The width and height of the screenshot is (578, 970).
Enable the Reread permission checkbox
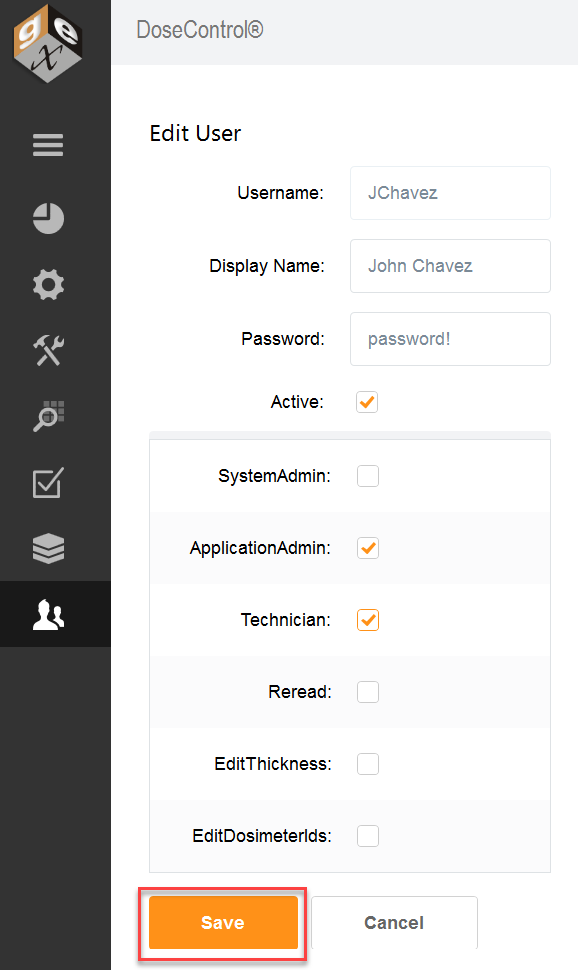point(368,692)
